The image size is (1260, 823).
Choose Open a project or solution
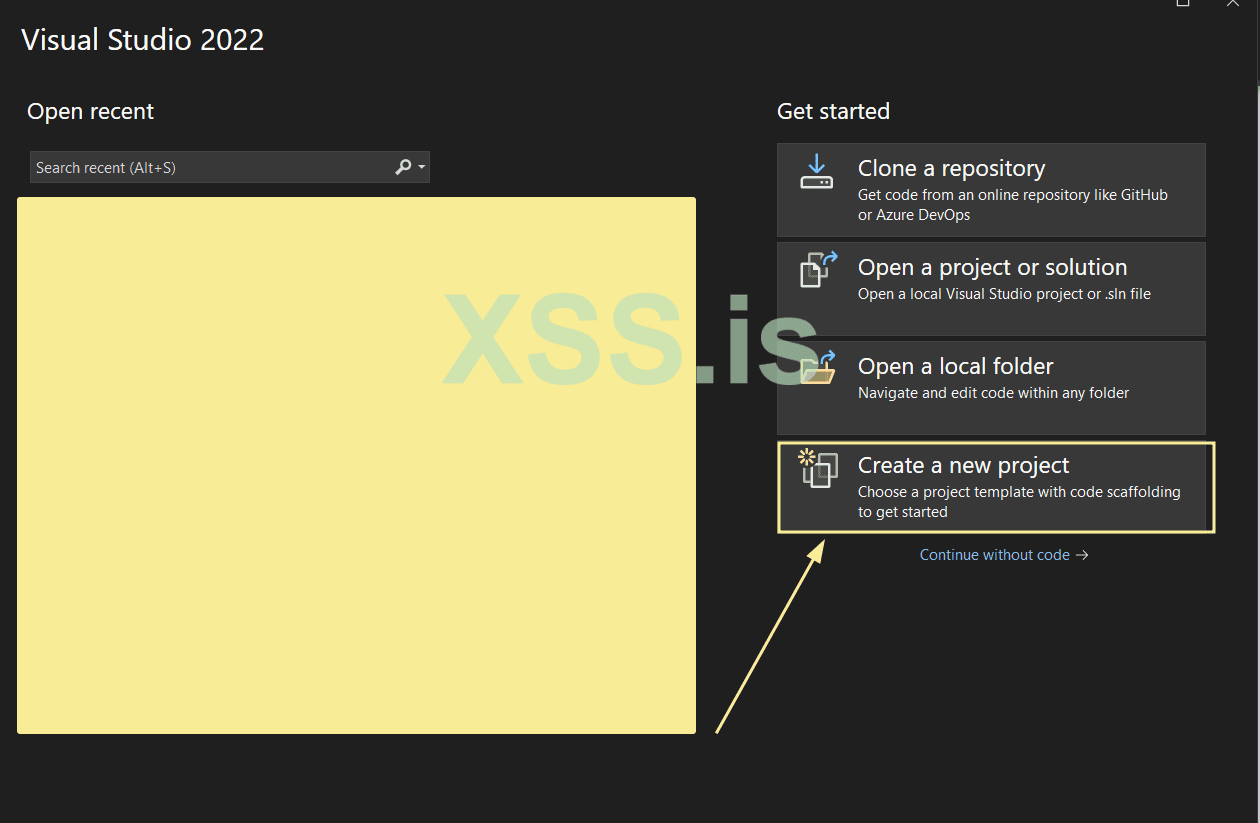991,289
